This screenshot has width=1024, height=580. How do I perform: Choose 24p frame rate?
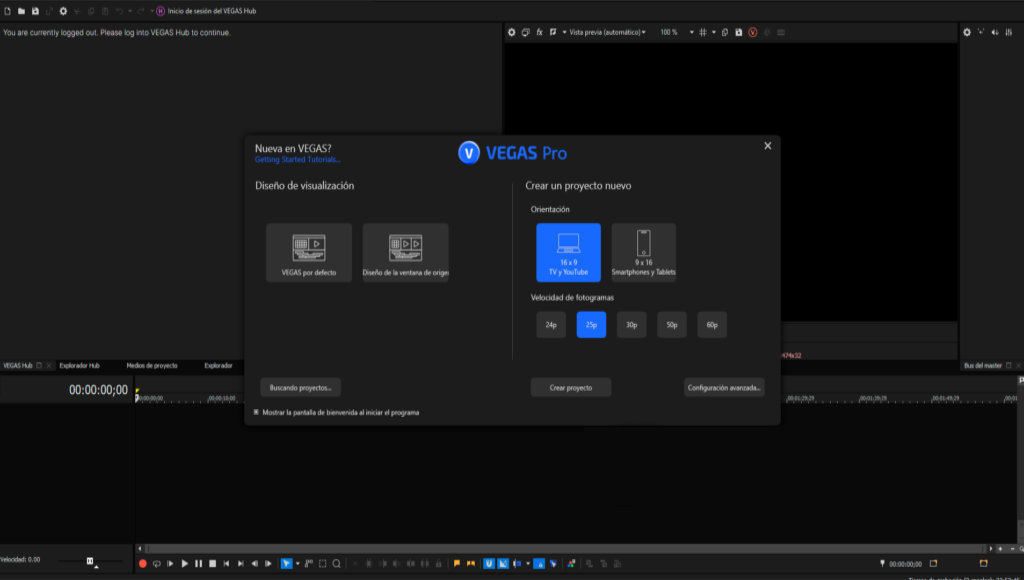pos(551,325)
